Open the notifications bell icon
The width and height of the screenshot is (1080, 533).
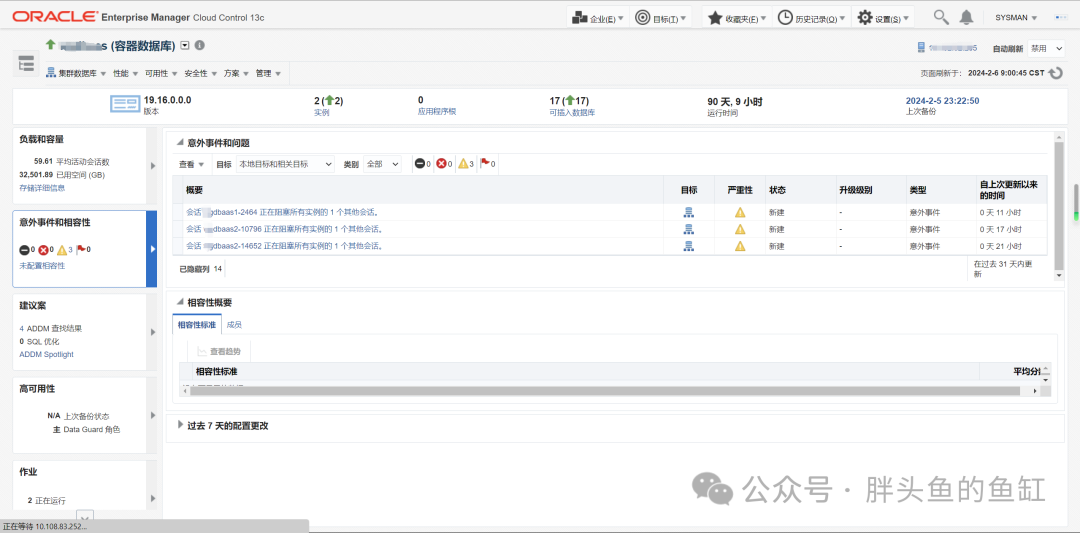tap(967, 17)
